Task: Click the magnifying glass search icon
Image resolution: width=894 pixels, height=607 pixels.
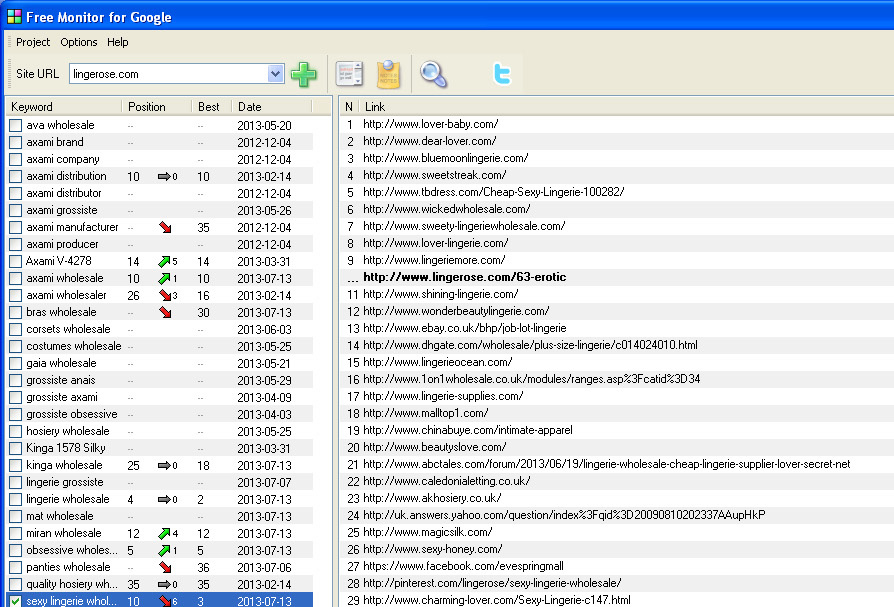Action: coord(433,74)
